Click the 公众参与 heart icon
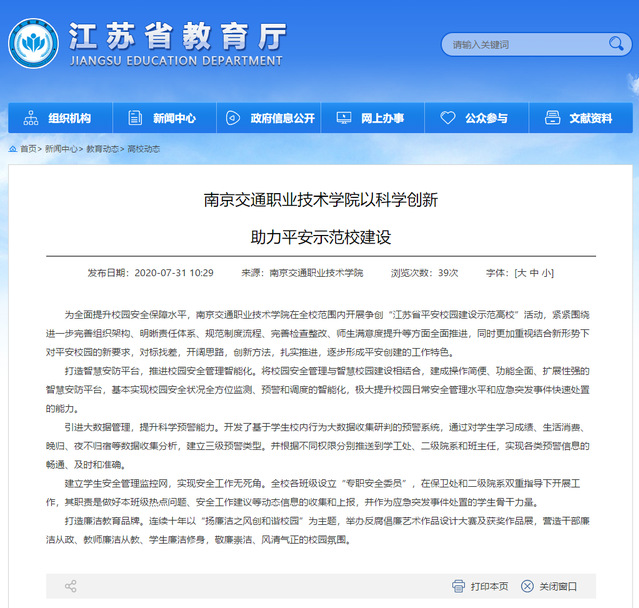Viewport: 639px width, 608px height. coord(448,118)
